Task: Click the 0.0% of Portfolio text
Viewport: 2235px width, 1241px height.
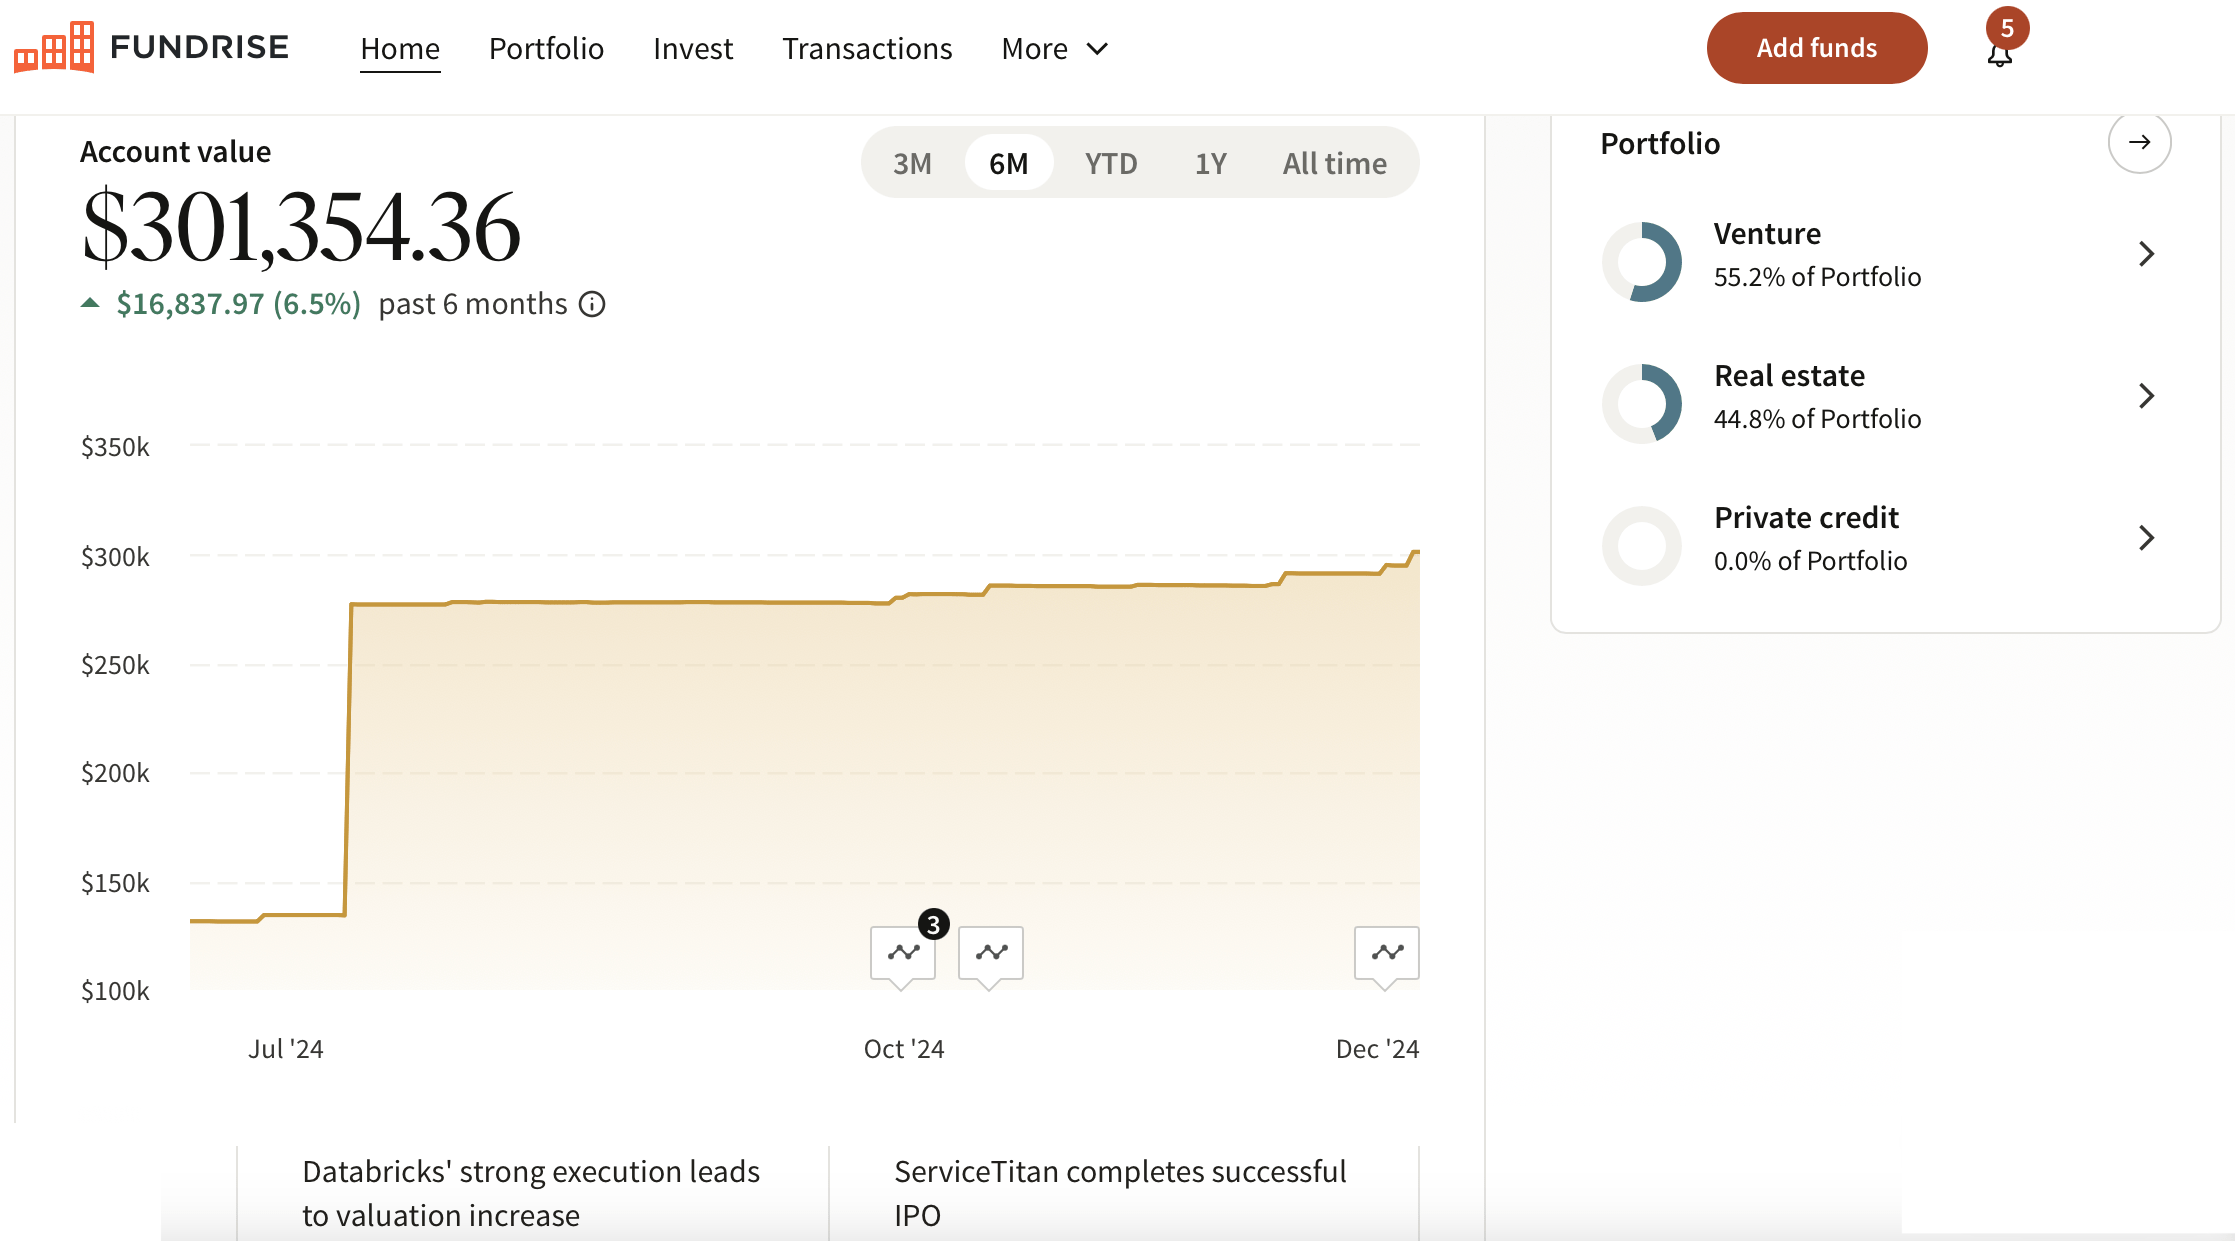Action: click(x=1810, y=561)
